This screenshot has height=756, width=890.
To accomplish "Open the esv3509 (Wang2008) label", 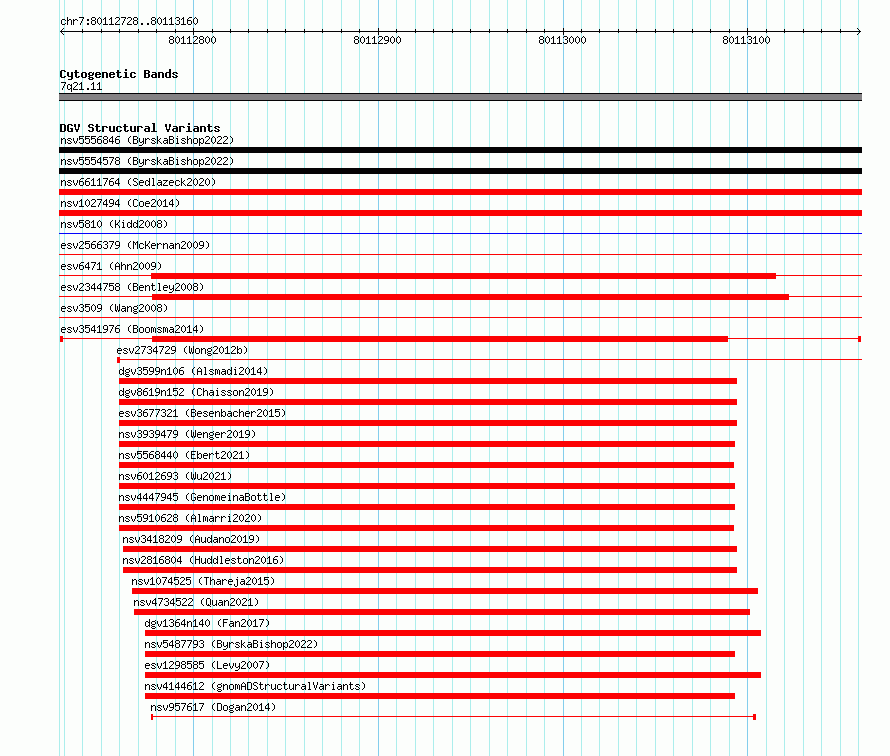I will click(114, 308).
